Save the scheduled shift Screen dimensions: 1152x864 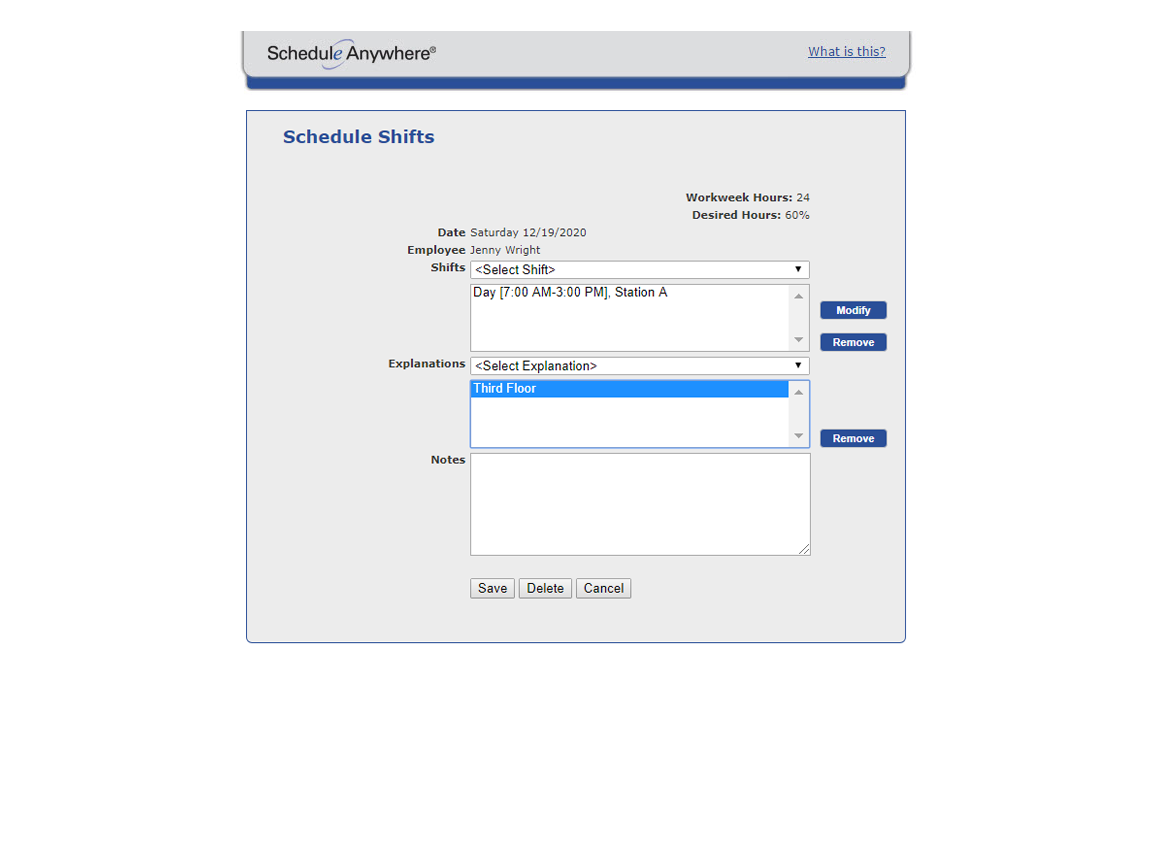(x=492, y=588)
